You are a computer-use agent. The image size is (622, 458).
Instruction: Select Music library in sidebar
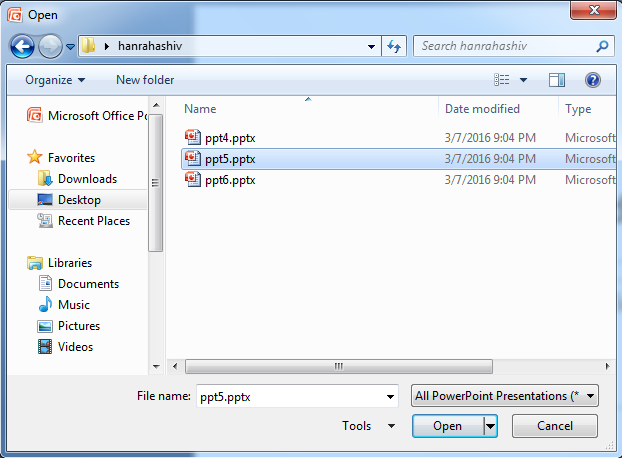(73, 305)
